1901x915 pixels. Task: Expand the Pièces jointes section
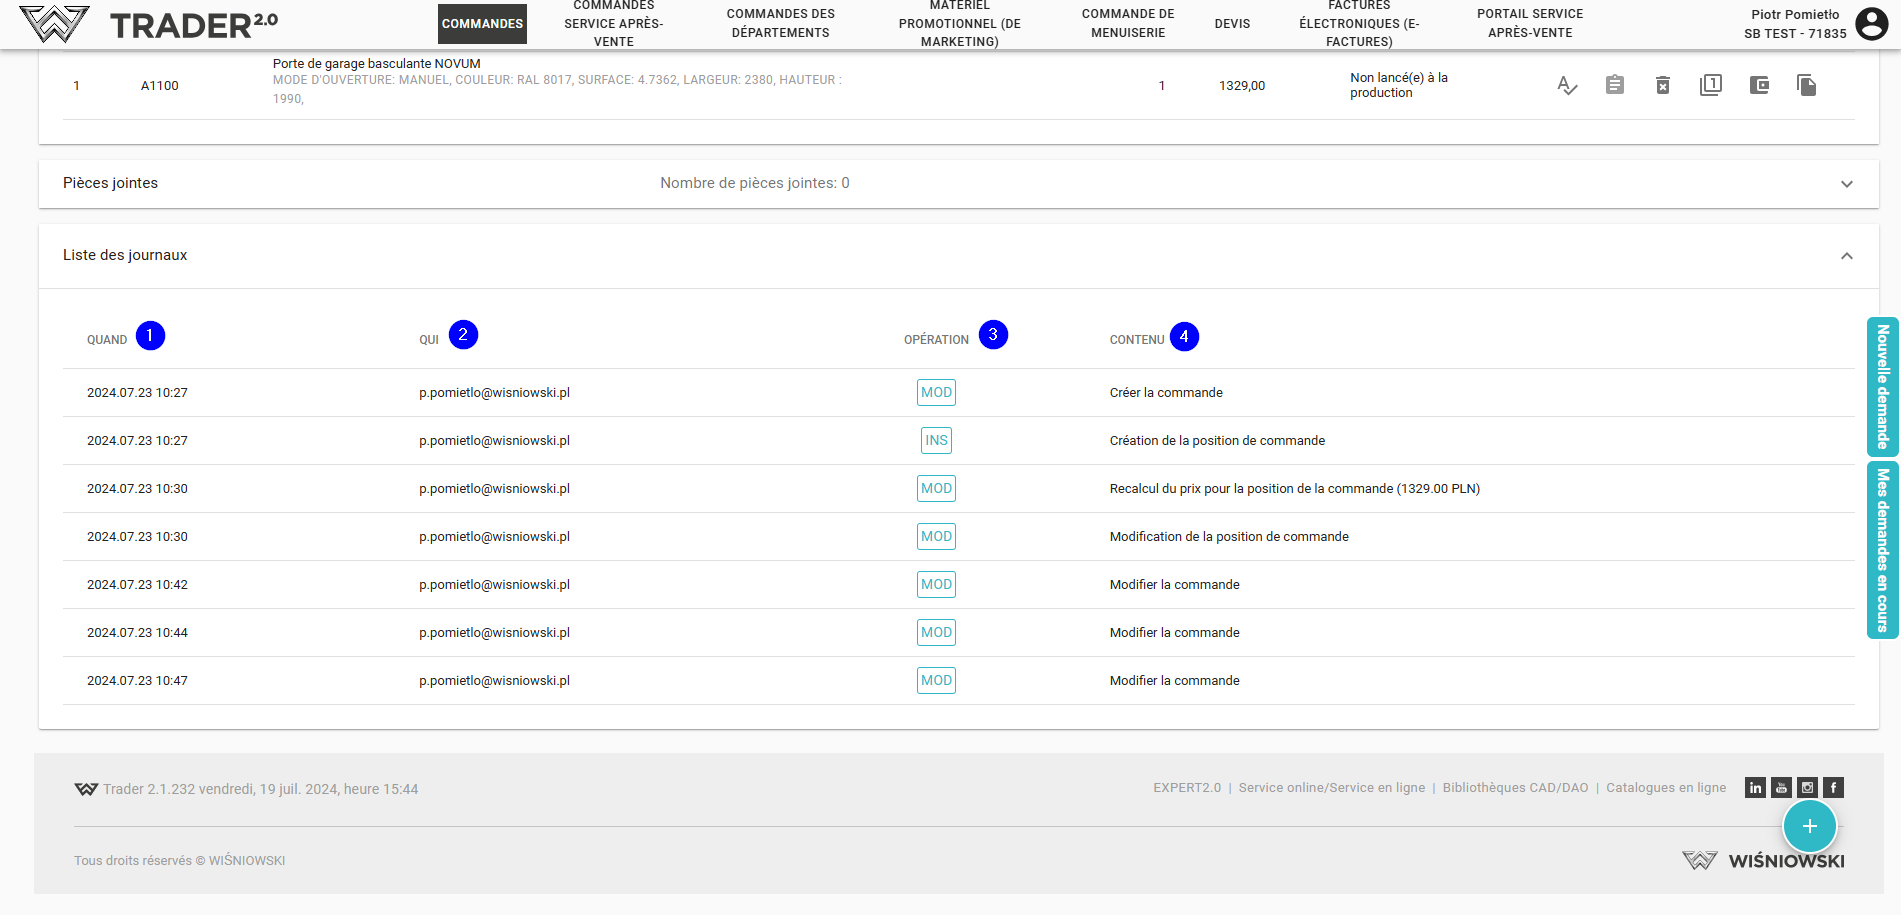pyautogui.click(x=1846, y=184)
